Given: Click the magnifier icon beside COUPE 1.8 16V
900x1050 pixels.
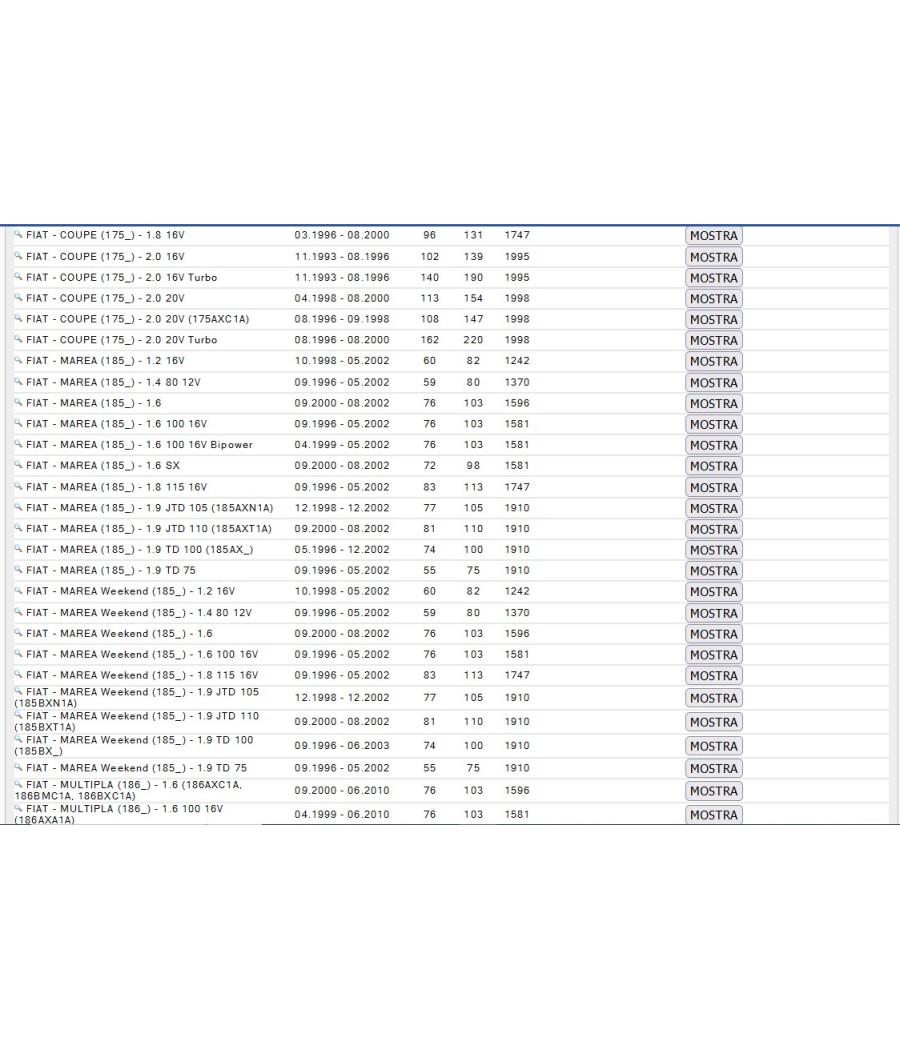Looking at the screenshot, I should pos(19,234).
